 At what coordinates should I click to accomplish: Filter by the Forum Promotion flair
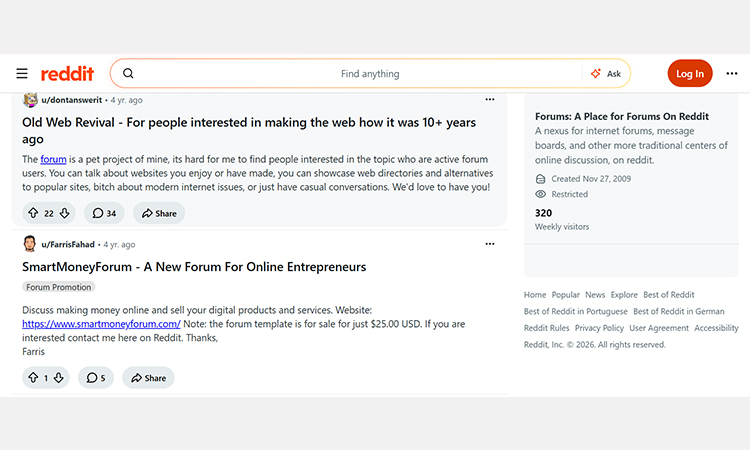coord(58,287)
